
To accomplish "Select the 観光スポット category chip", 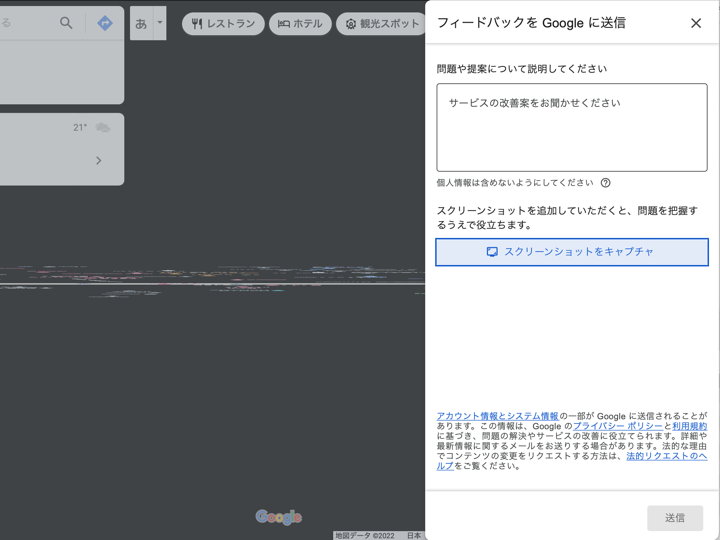I will coord(381,23).
